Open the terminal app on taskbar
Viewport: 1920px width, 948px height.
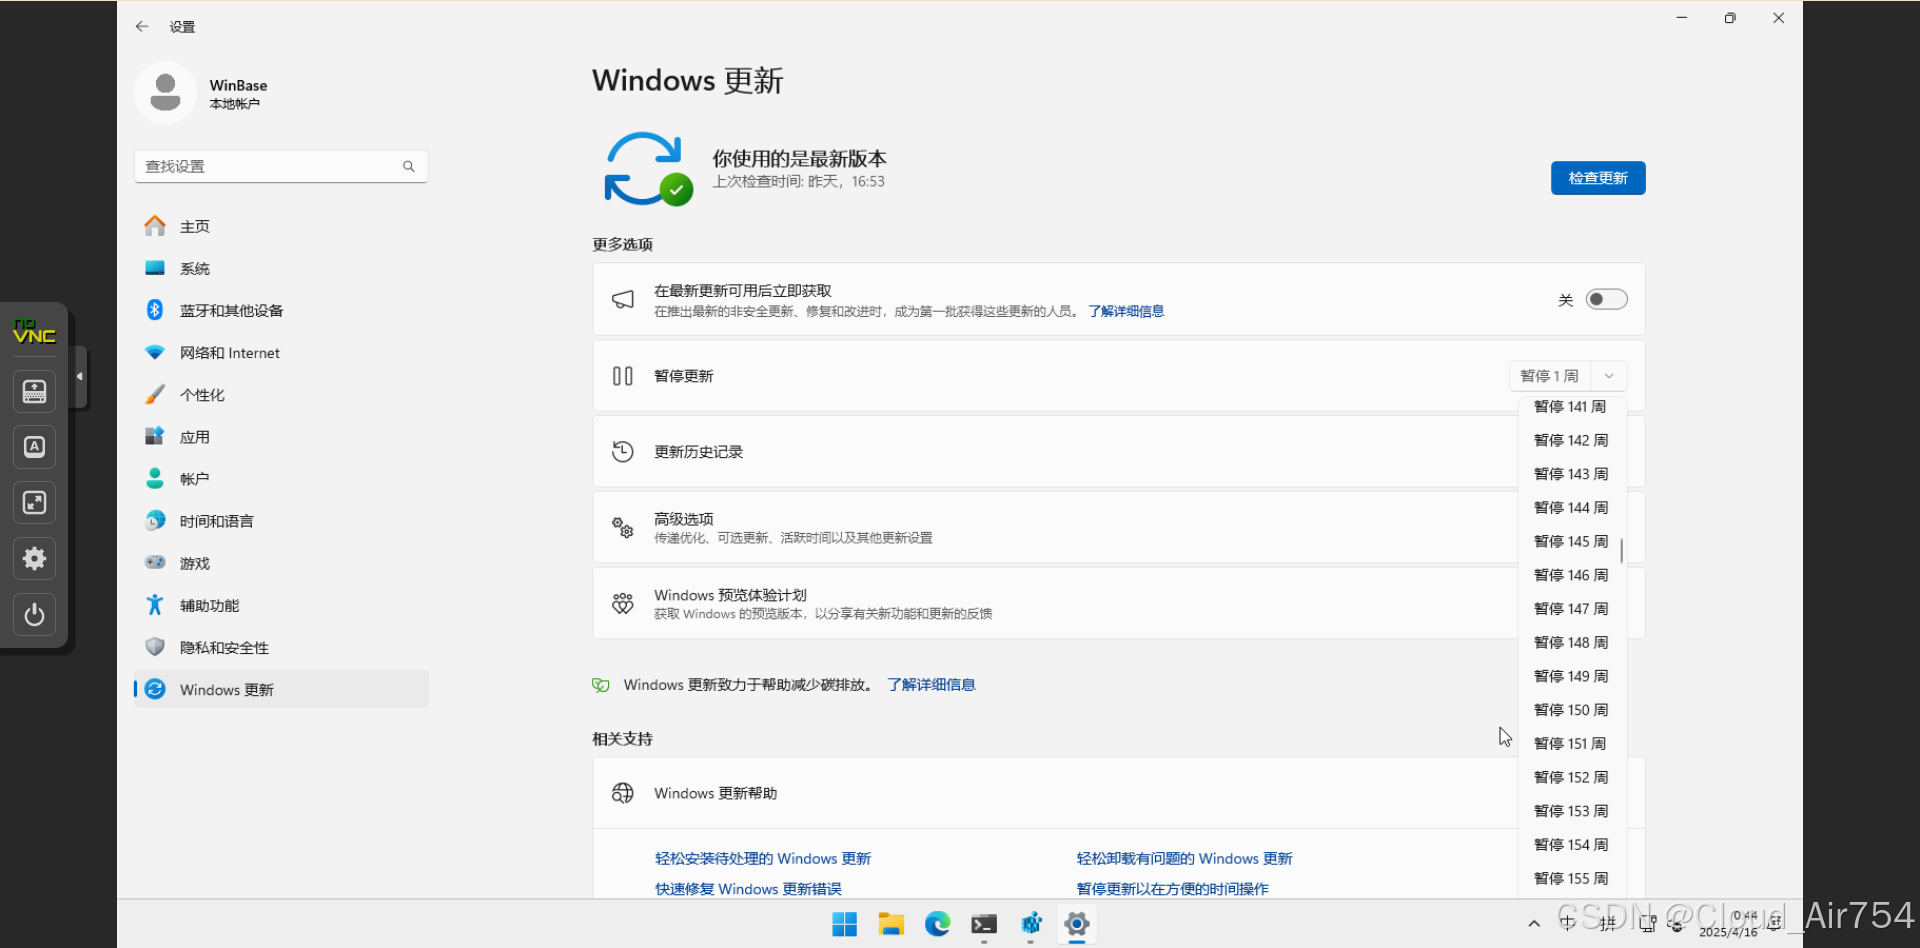click(x=984, y=925)
